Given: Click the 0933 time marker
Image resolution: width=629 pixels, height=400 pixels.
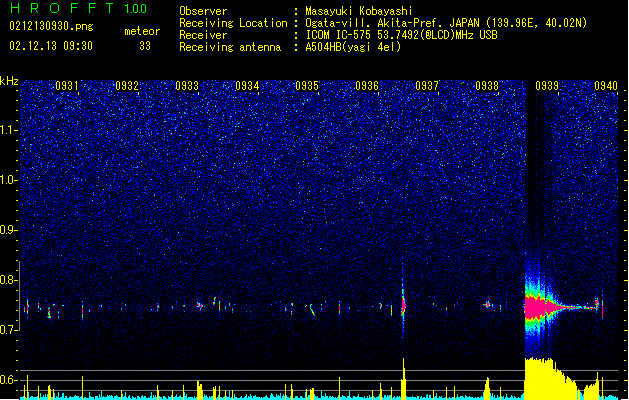Looking at the screenshot, I should point(187,86).
